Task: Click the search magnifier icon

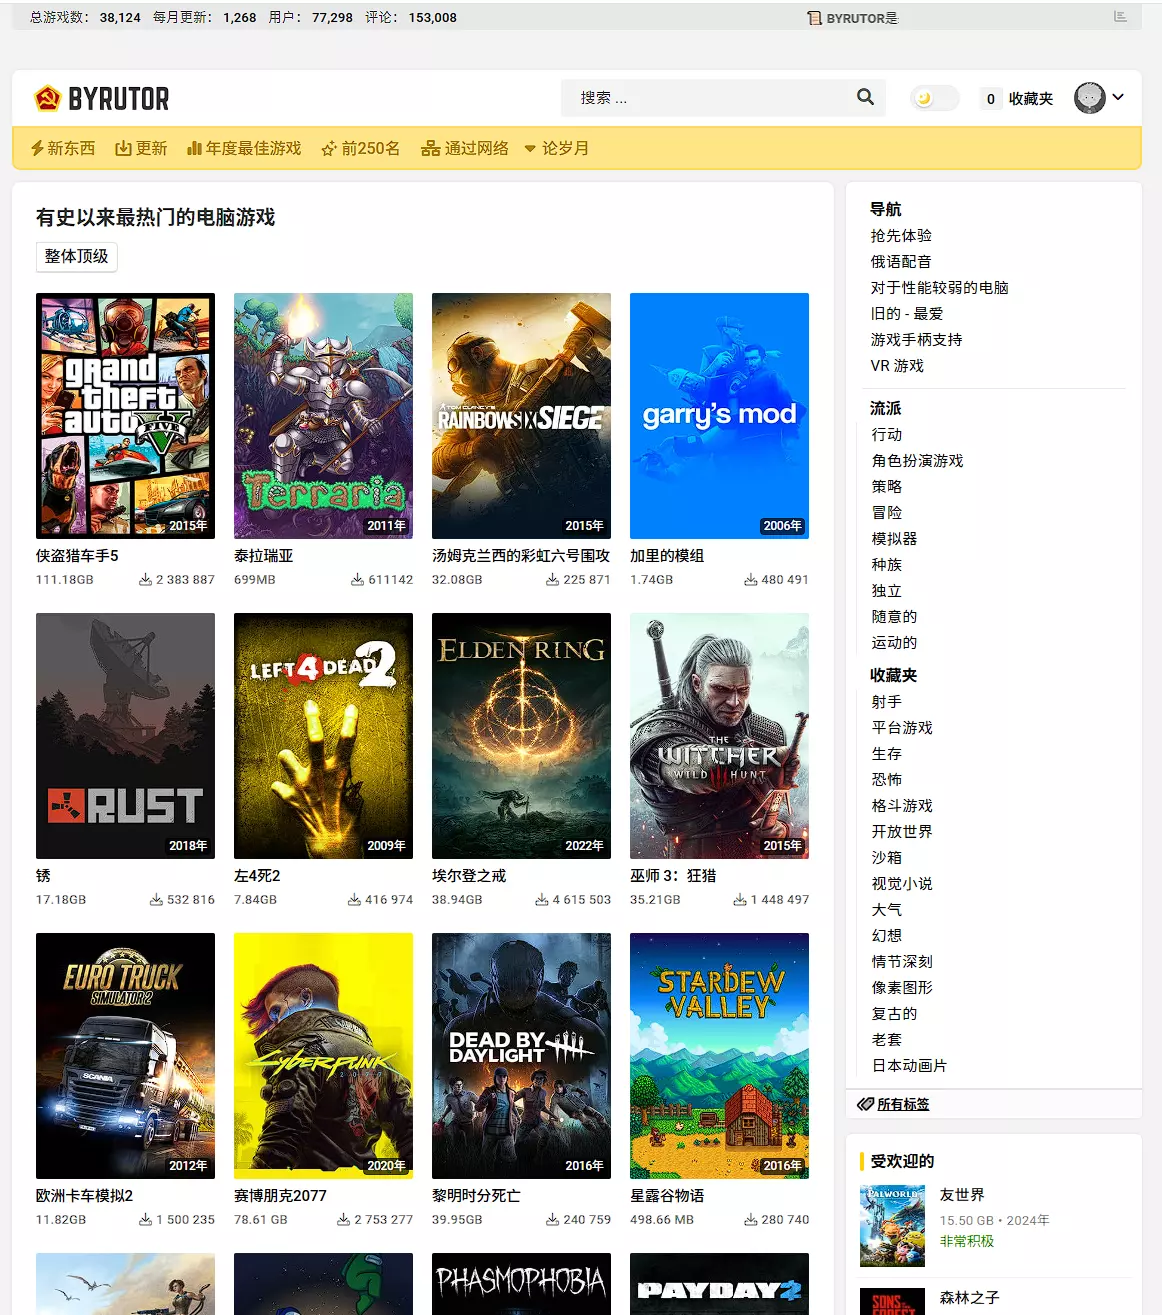Action: tap(865, 97)
